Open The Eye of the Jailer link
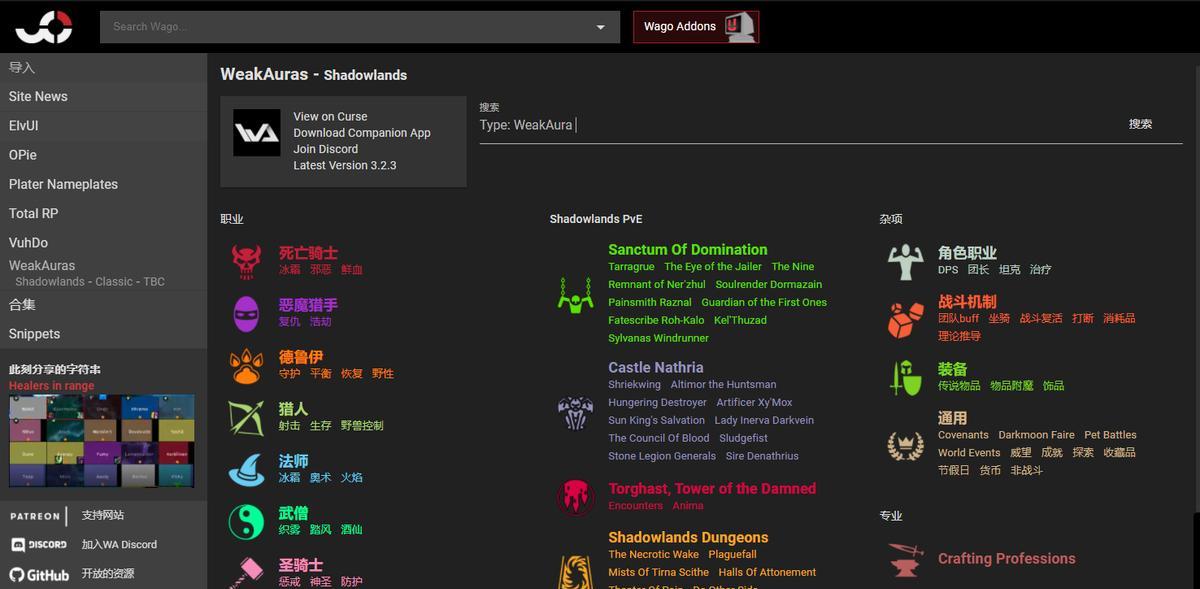The image size is (1200, 589). click(713, 267)
